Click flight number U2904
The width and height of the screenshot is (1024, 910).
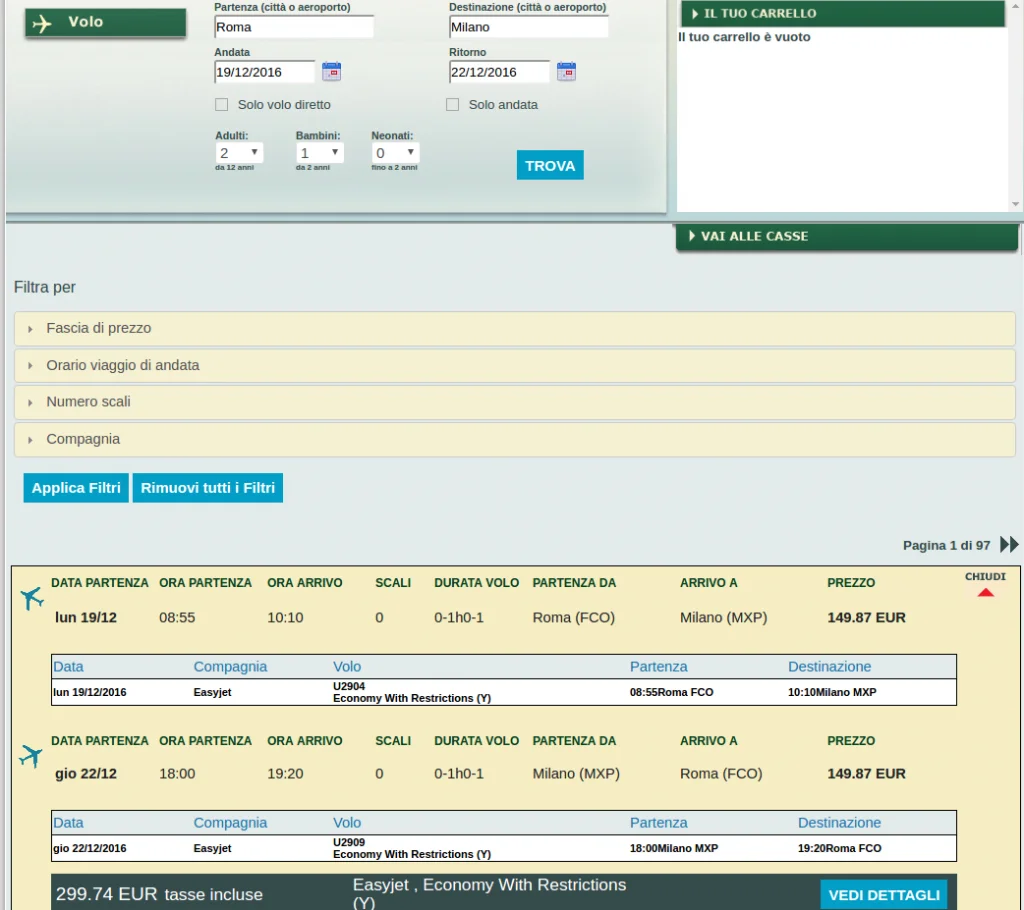[x=349, y=686]
